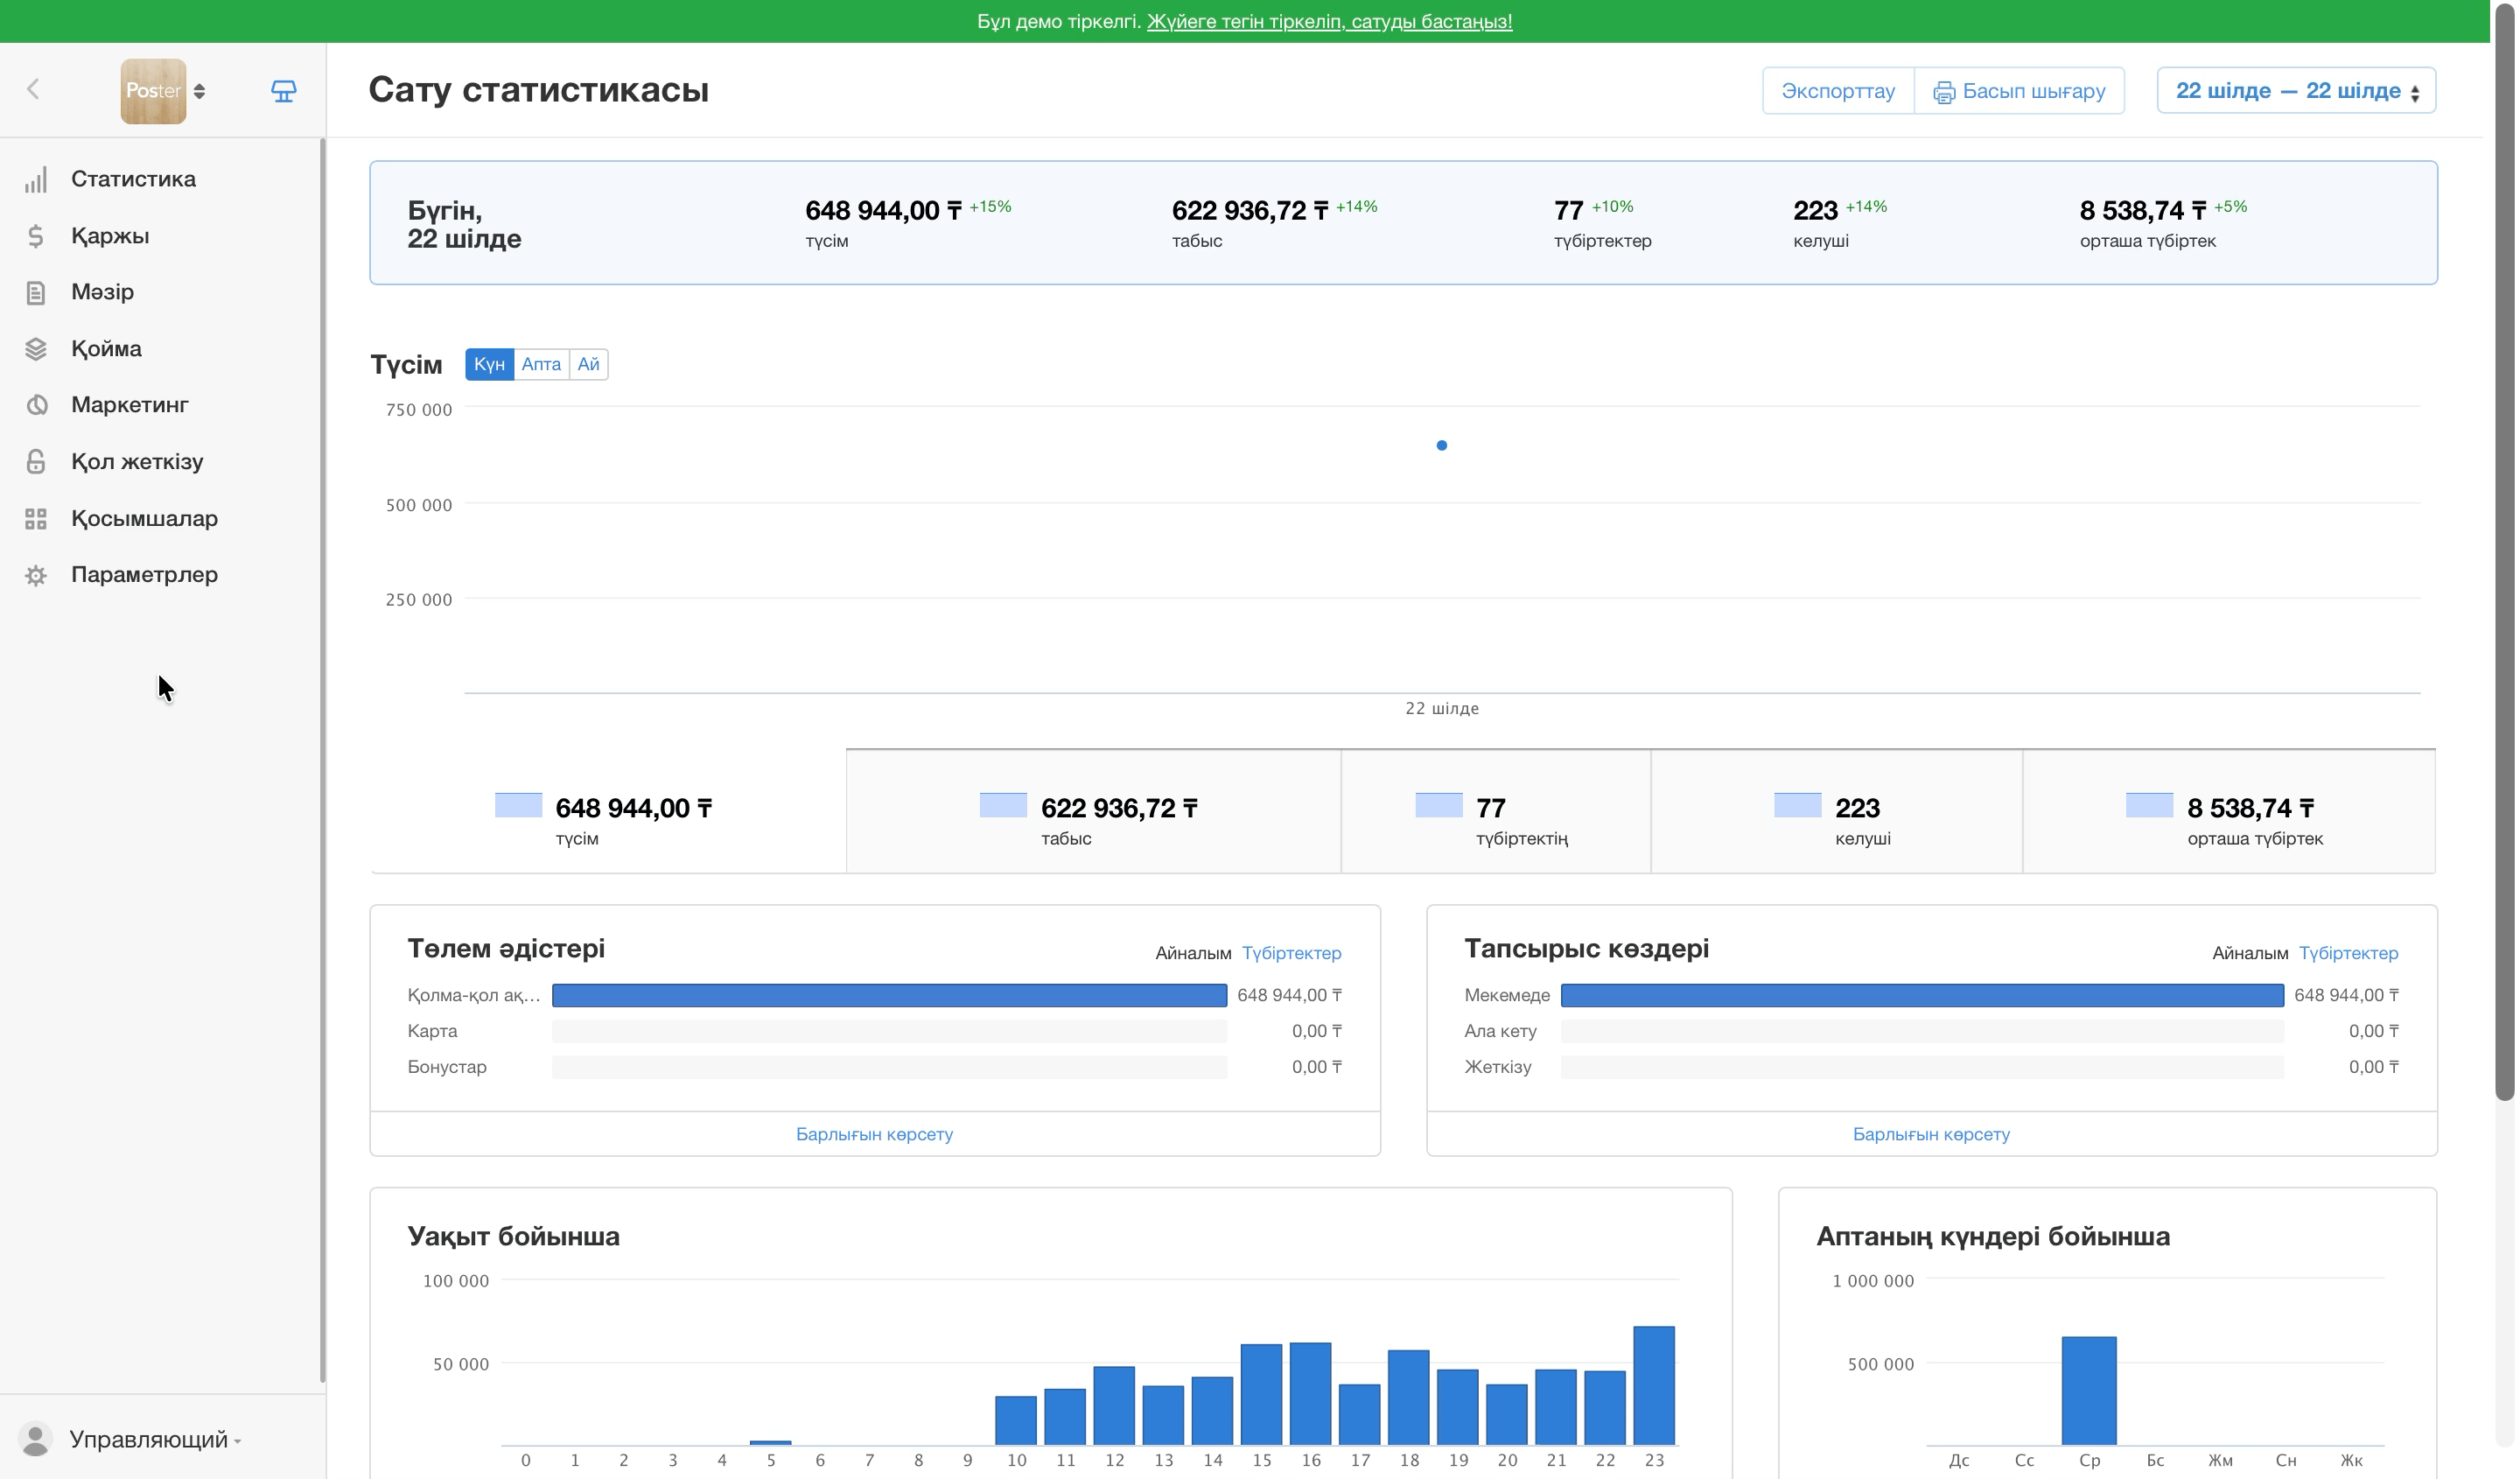
Task: Click the Қойма layers icon
Action: [36, 349]
